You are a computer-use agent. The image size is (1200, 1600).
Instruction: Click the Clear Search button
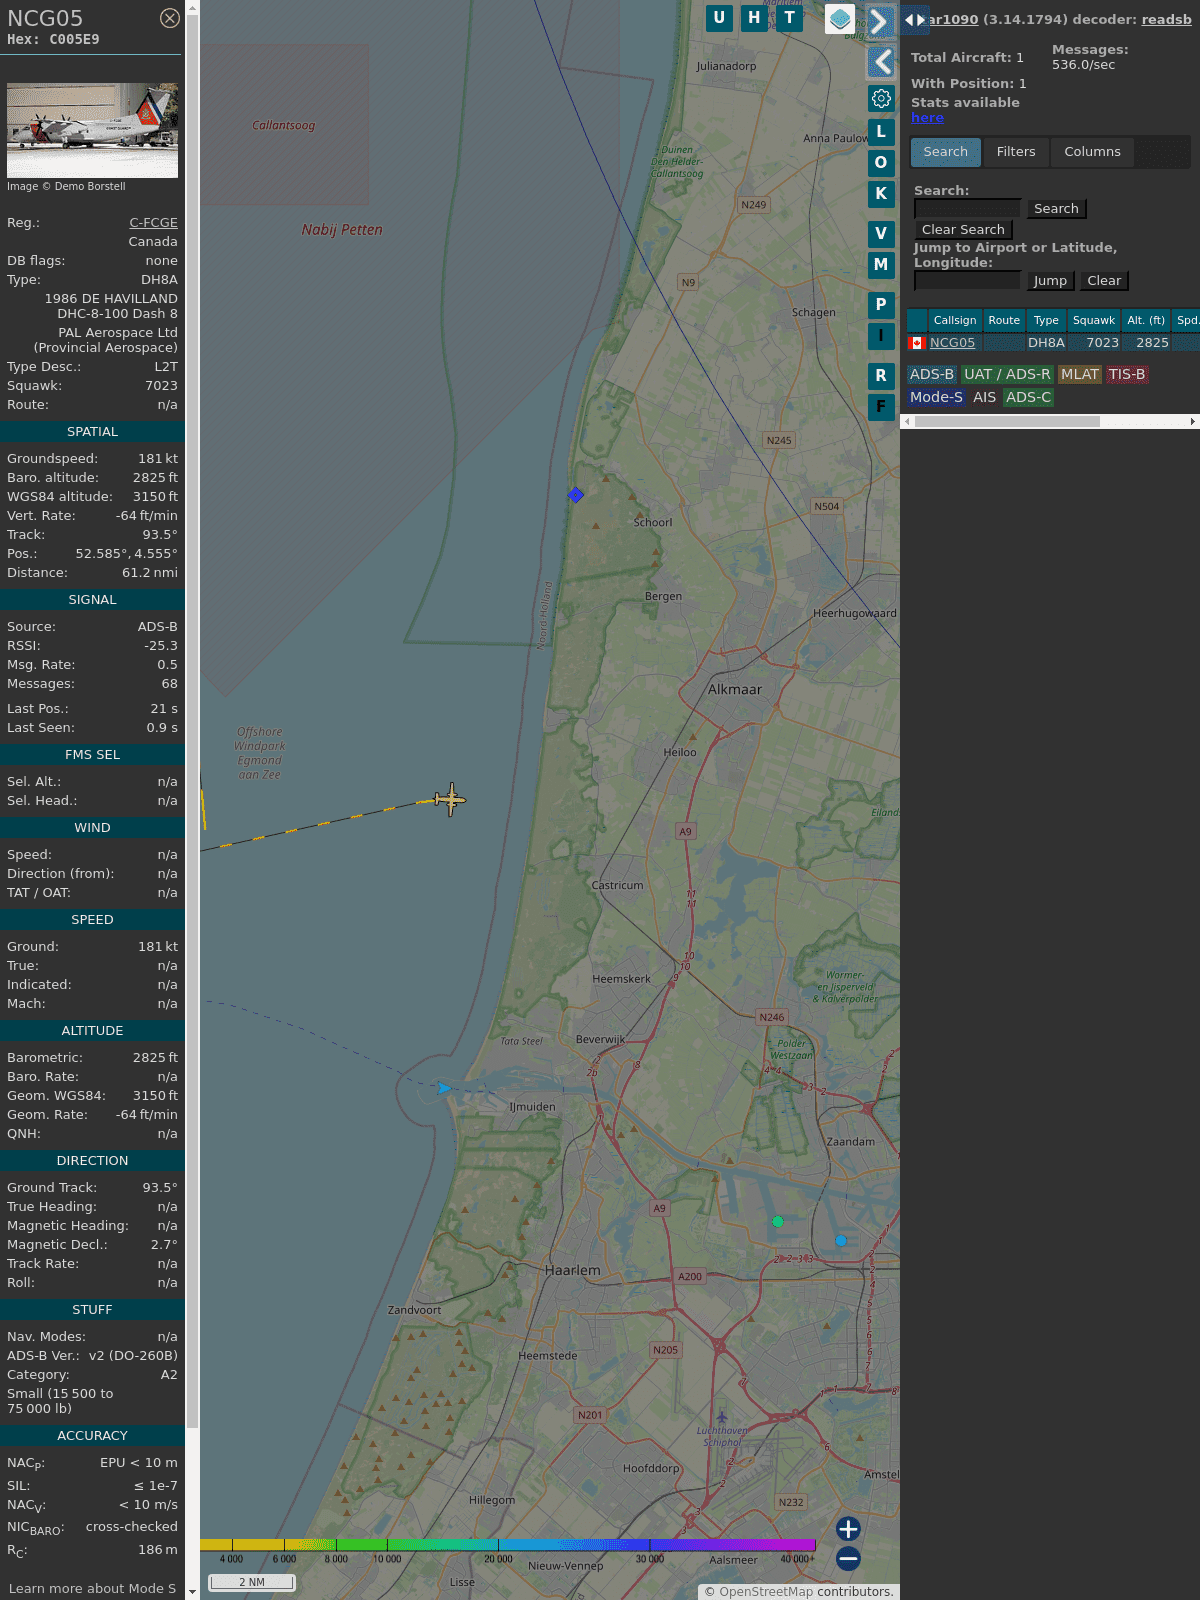click(x=963, y=230)
